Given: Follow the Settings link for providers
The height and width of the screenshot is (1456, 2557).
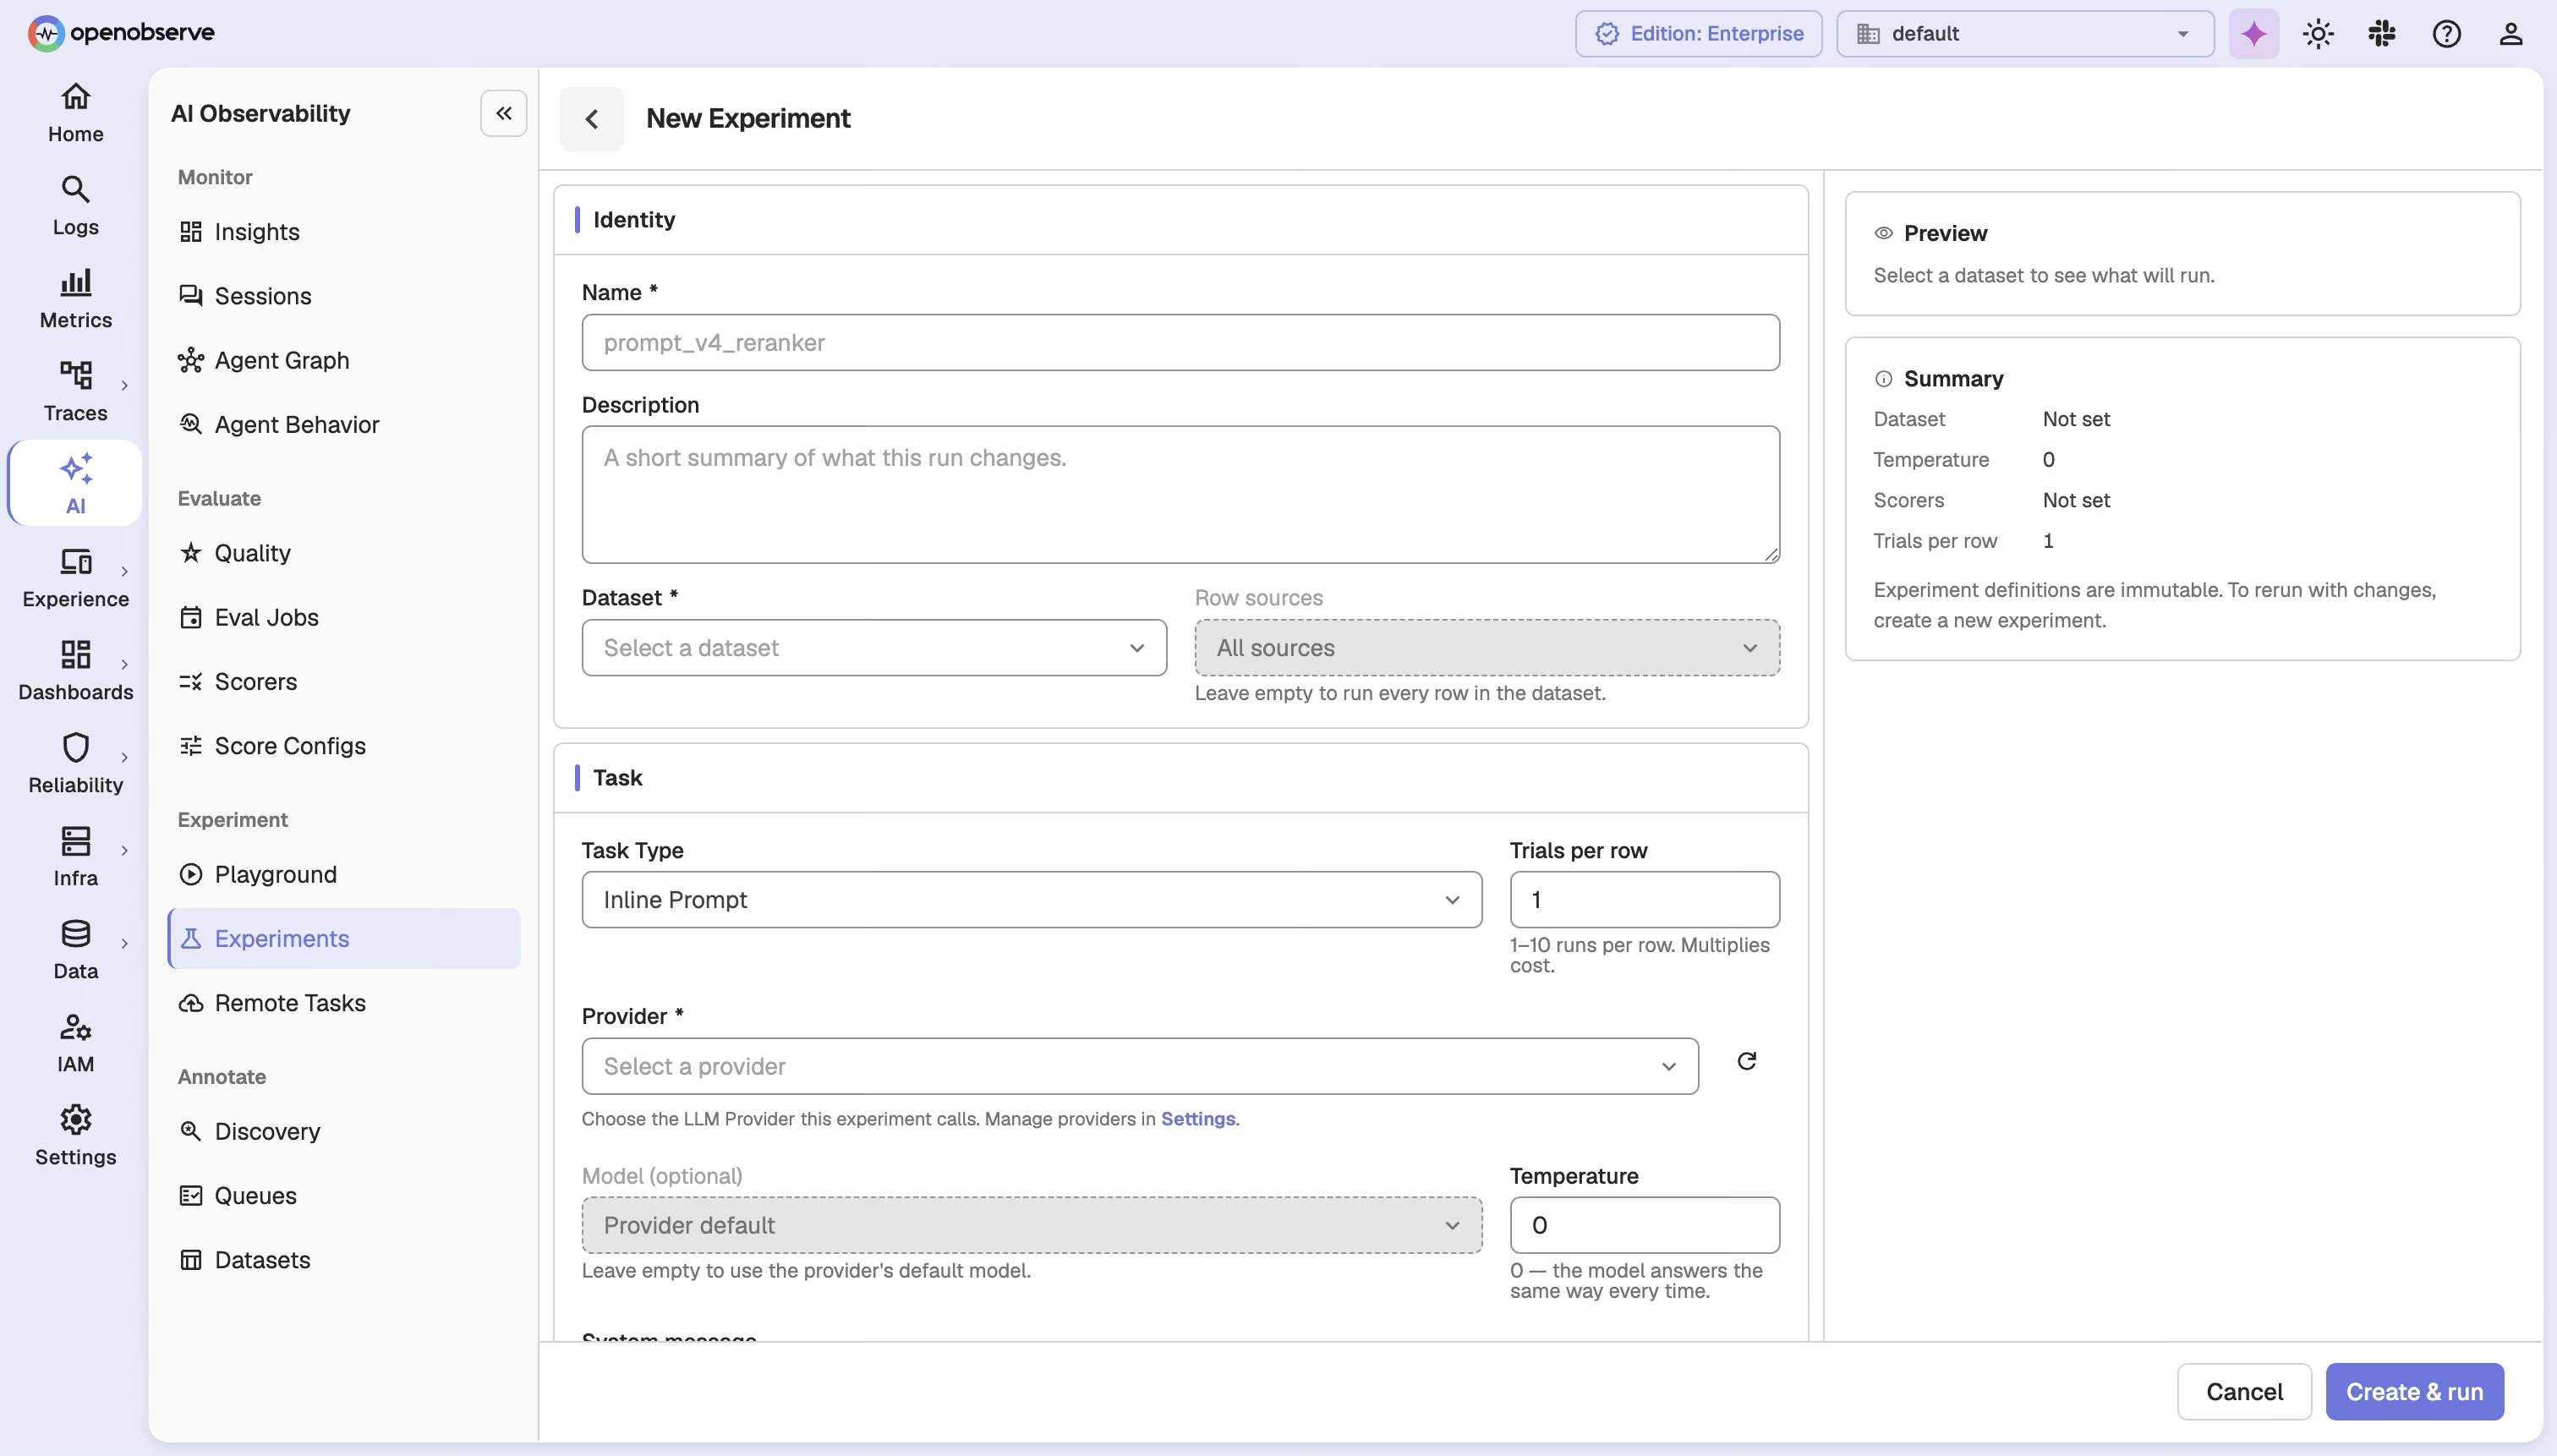Looking at the screenshot, I should pos(1197,1119).
